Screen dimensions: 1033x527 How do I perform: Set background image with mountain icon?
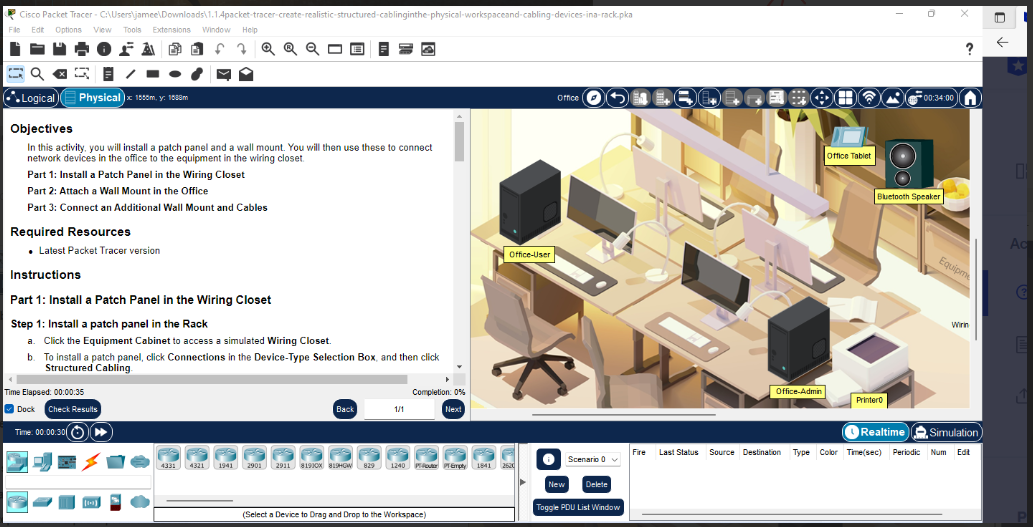[x=892, y=98]
